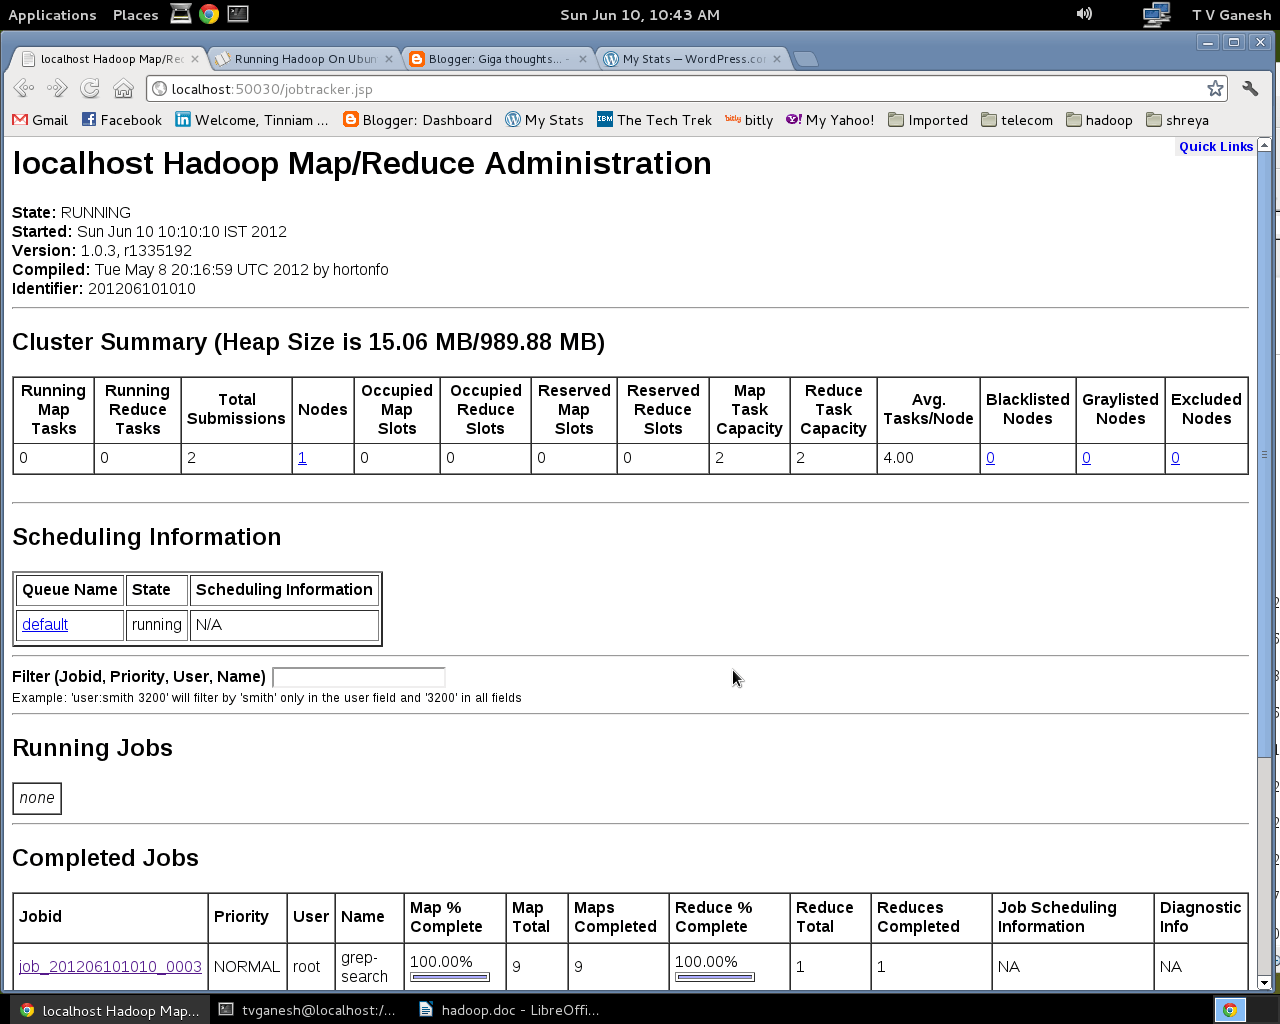Screen dimensions: 1280x1024
Task: Launch the terminal from the top panel icon
Action: coord(238,14)
